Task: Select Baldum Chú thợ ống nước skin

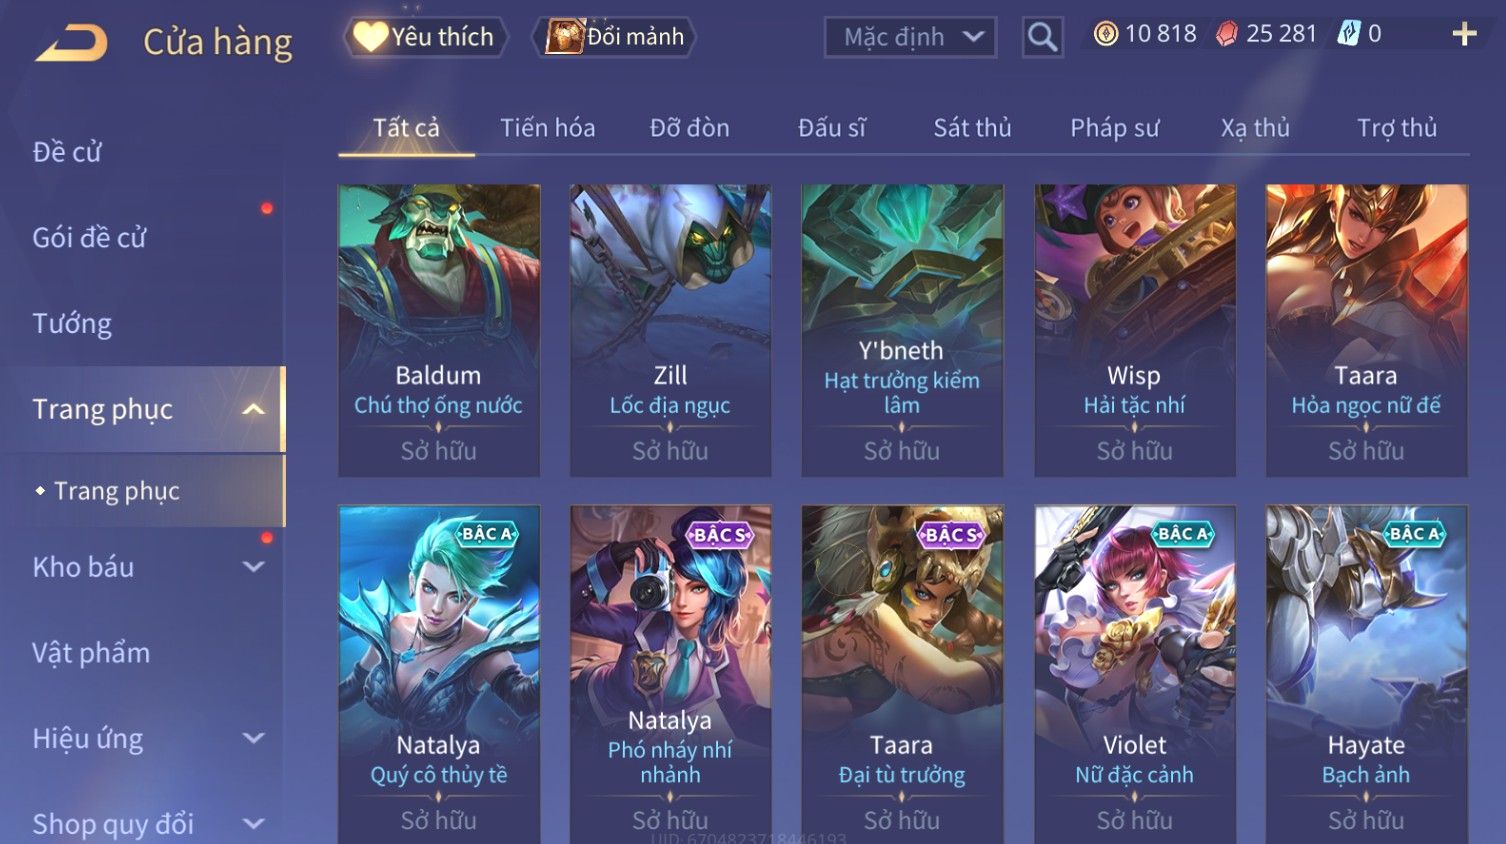Action: (439, 330)
